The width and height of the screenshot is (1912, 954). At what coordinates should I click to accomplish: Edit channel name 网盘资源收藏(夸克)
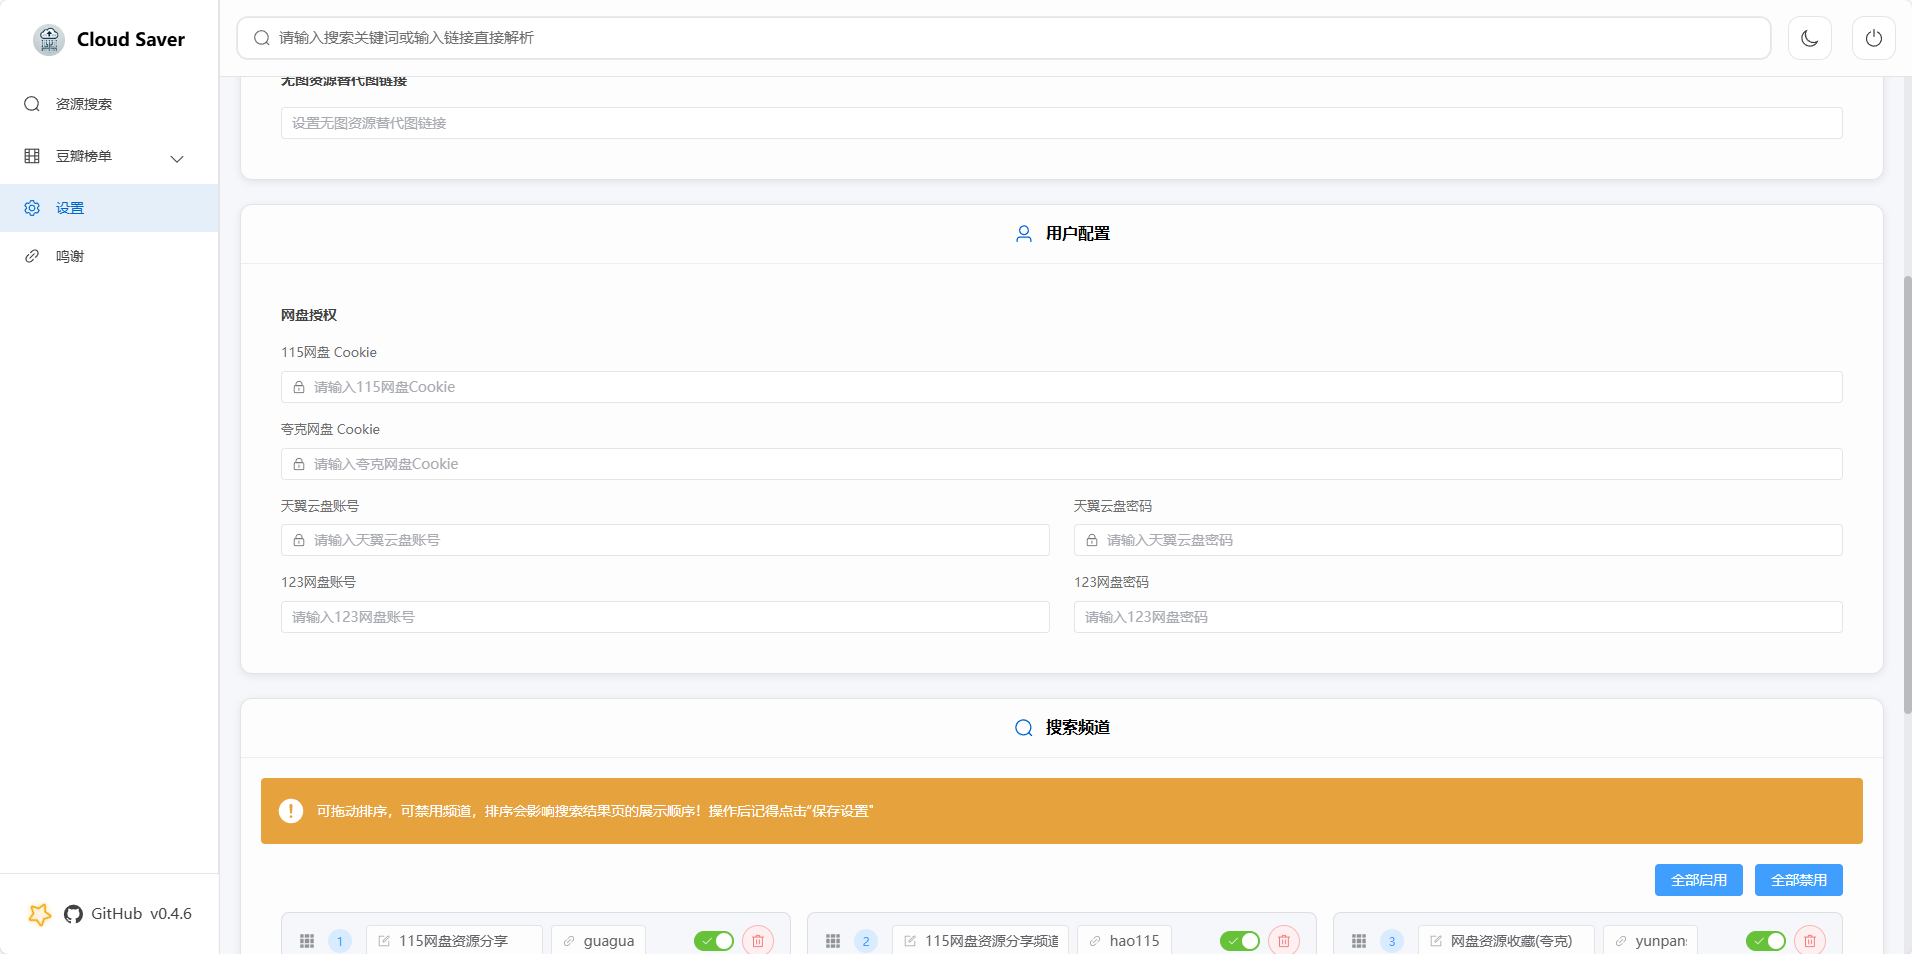[x=1506, y=941]
